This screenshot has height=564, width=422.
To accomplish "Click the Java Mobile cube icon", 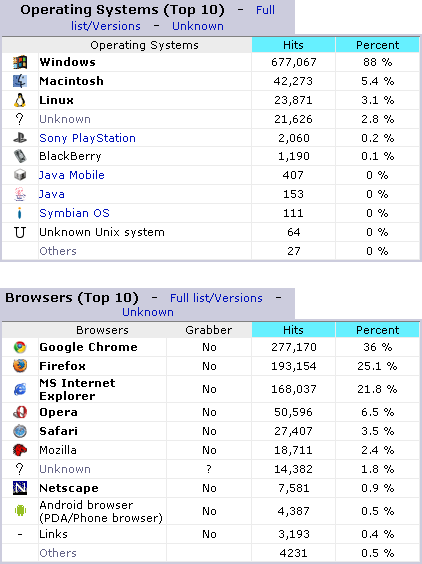I will coord(20,175).
